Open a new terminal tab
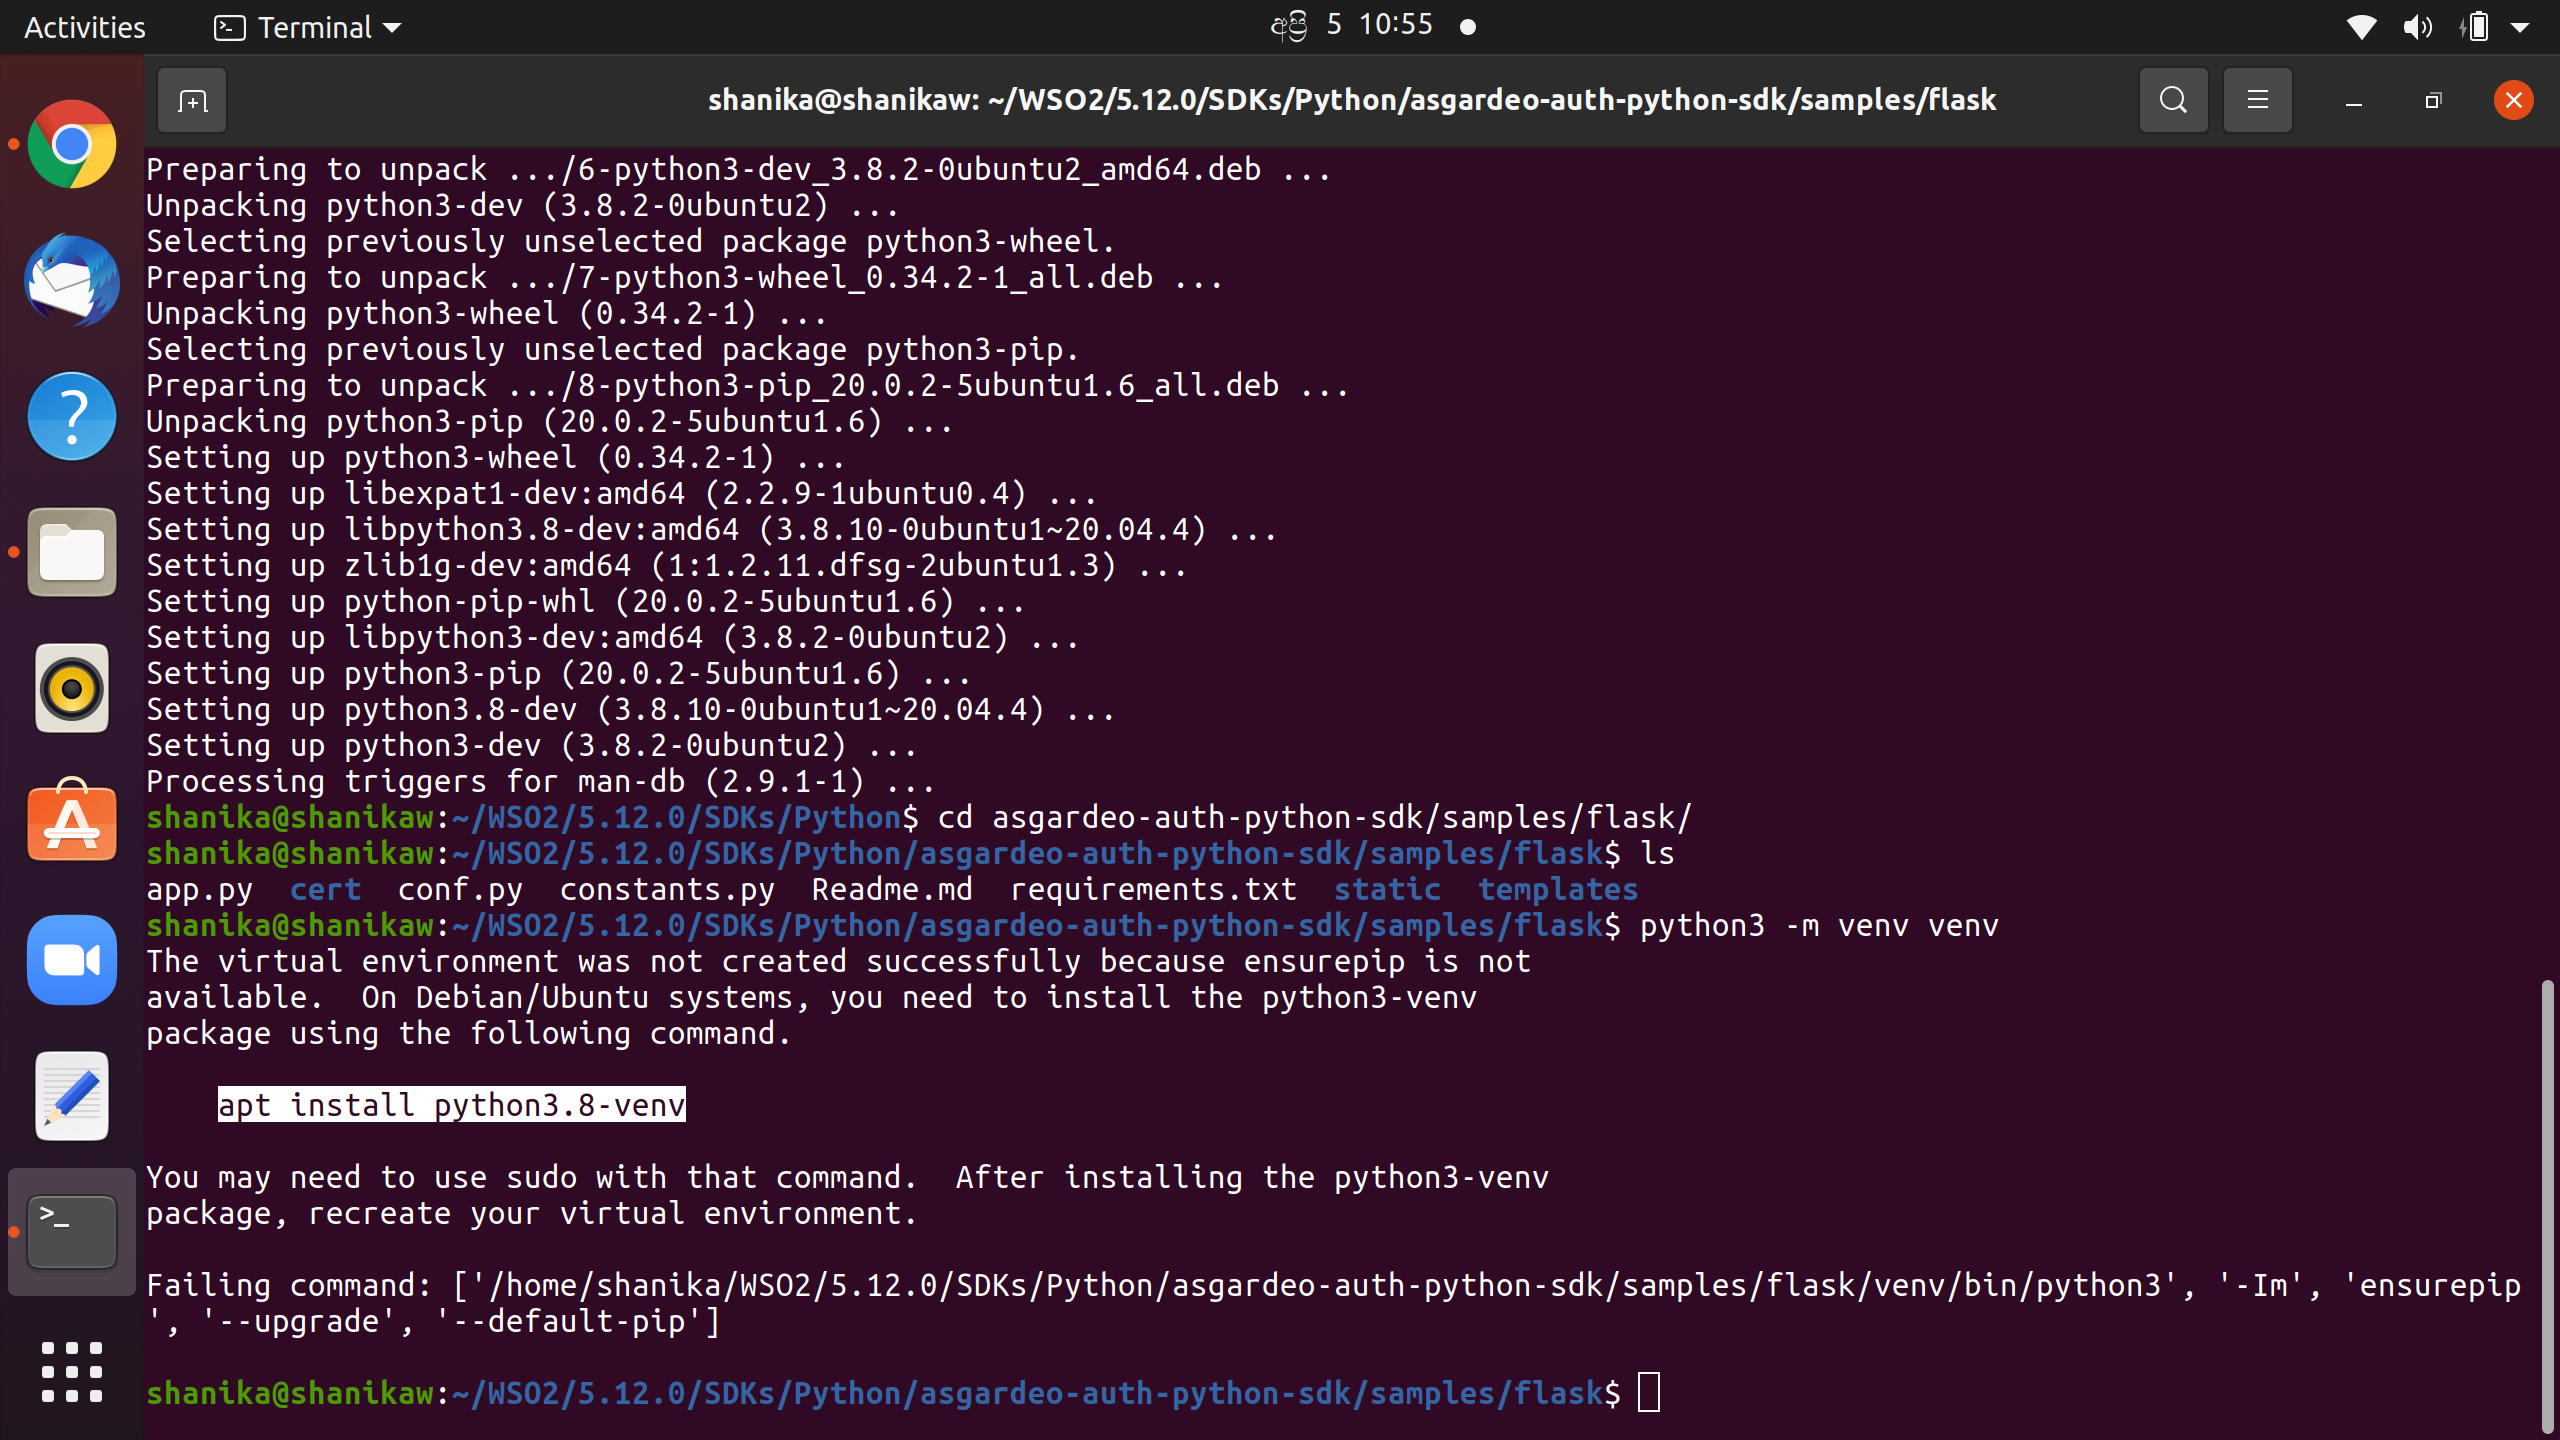This screenshot has width=2560, height=1440. click(x=192, y=100)
